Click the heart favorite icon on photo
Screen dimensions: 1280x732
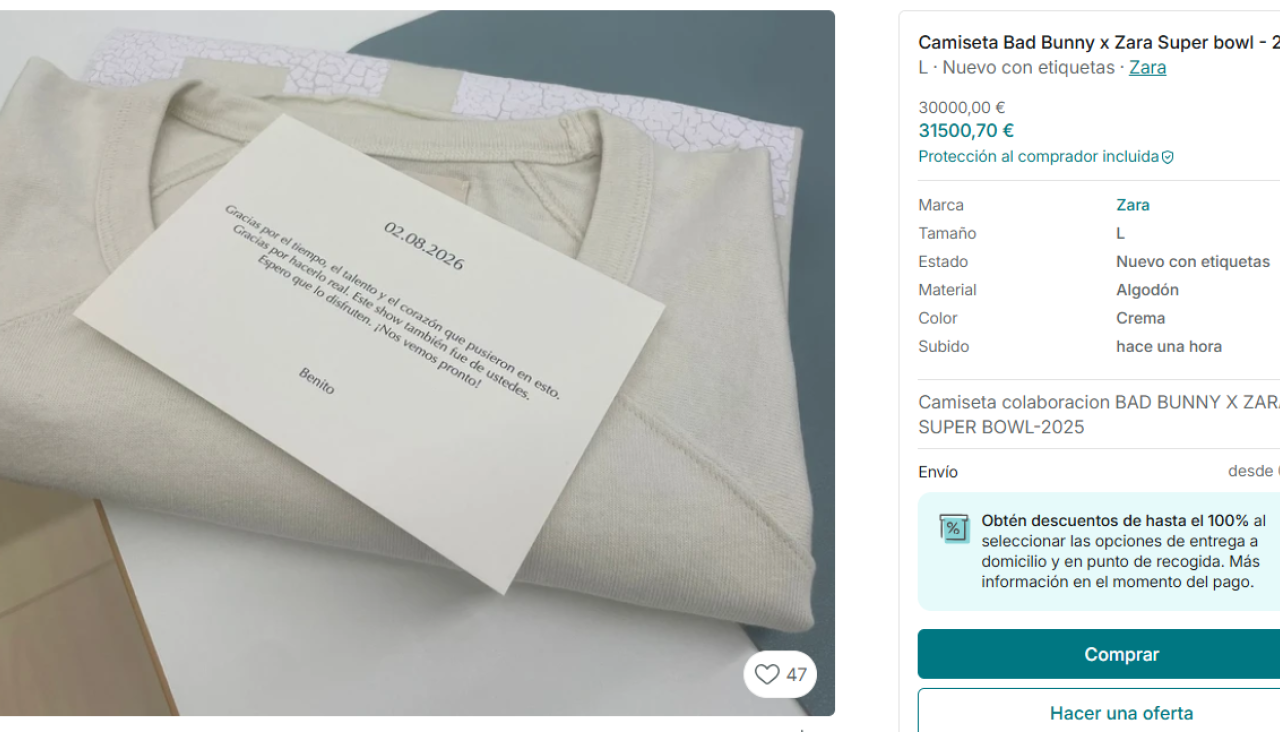pyautogui.click(x=767, y=675)
